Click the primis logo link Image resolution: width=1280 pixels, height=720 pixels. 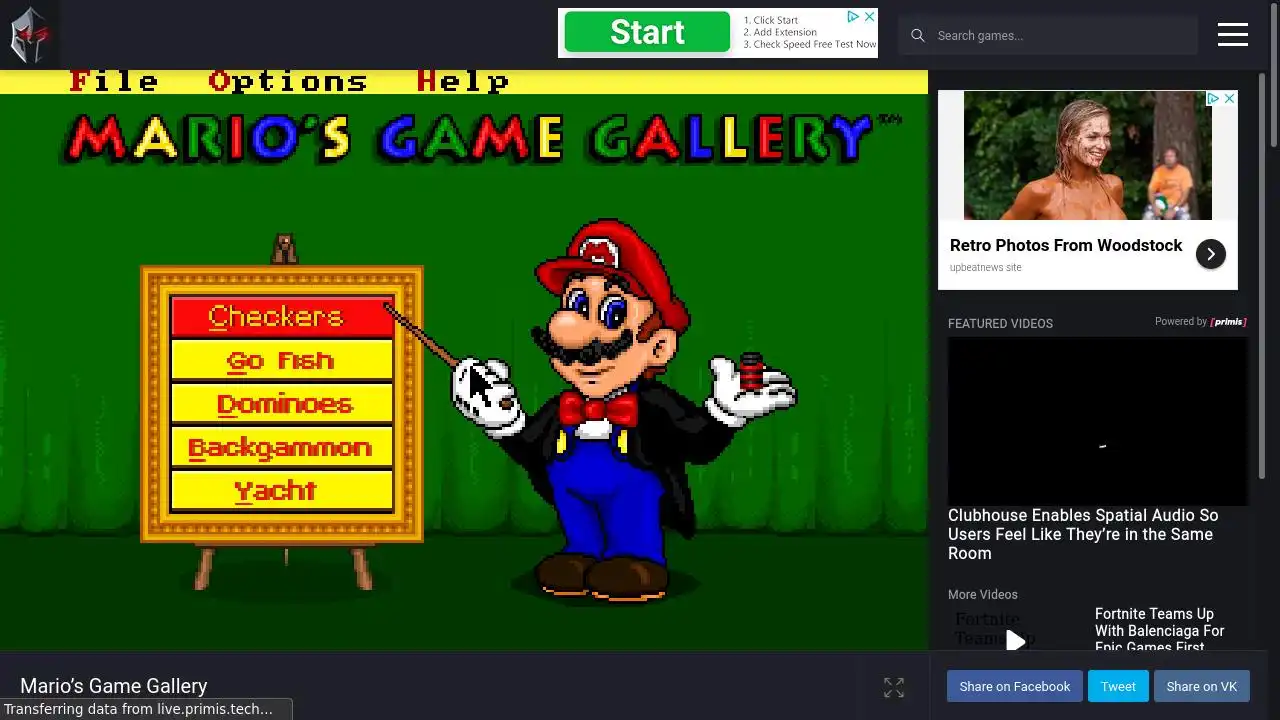[x=1228, y=322]
